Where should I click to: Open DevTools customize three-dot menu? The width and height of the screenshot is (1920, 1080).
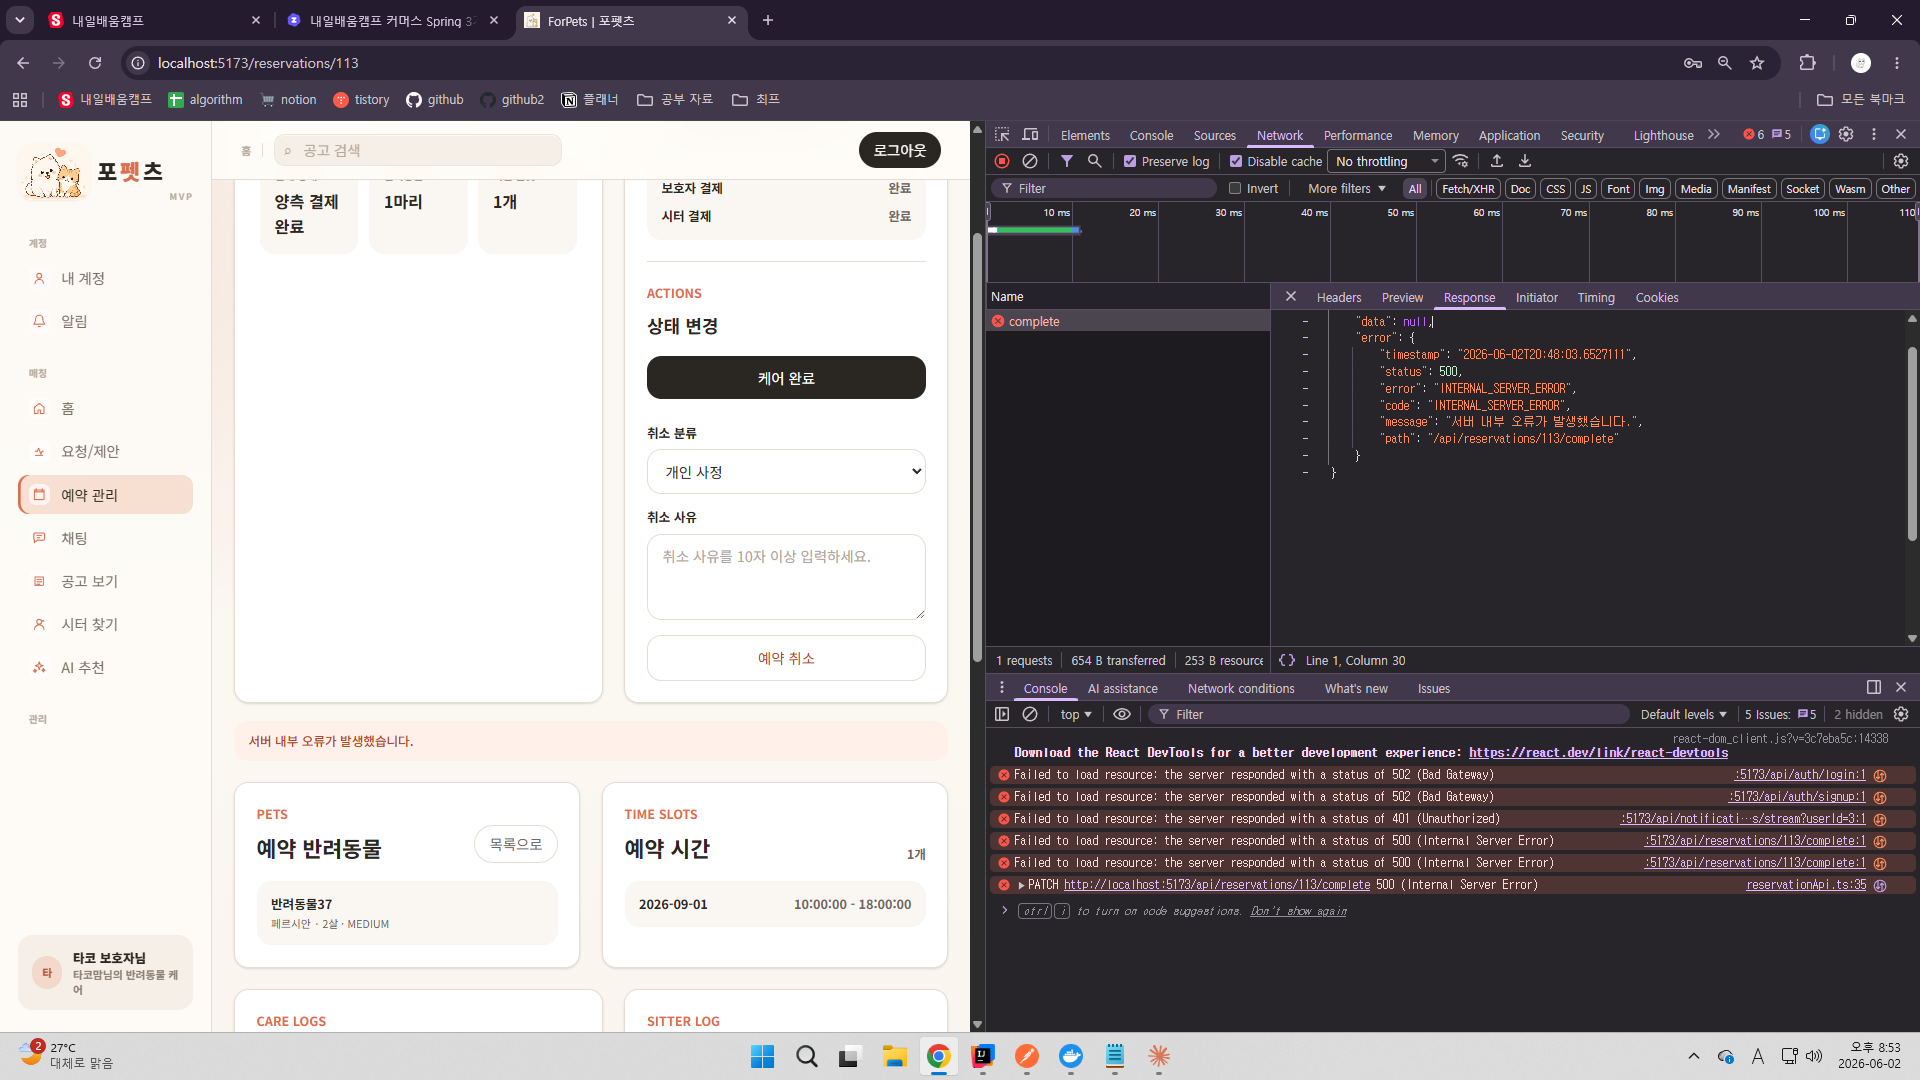(x=1874, y=134)
